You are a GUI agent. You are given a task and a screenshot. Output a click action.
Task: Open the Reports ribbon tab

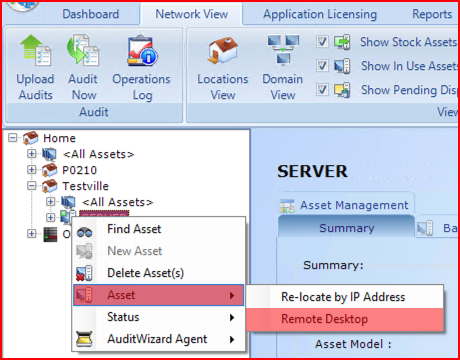432,14
